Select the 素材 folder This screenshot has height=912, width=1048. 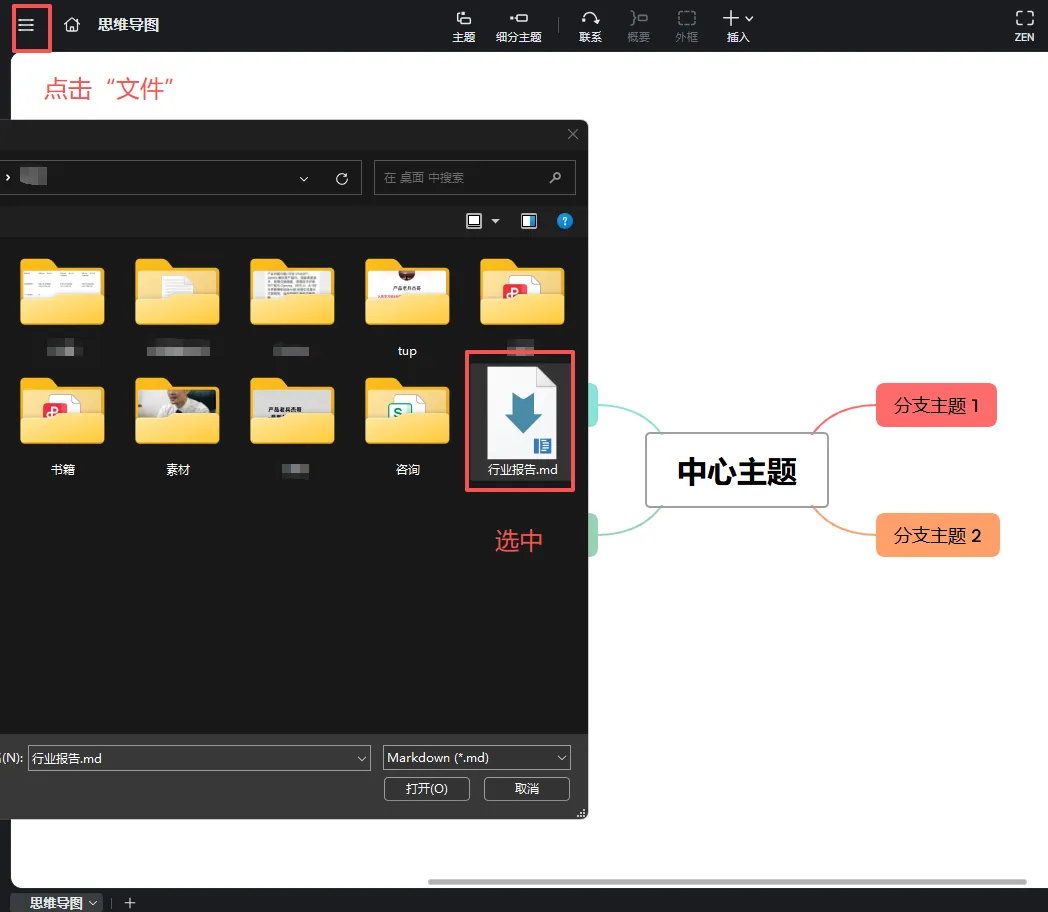coord(177,426)
